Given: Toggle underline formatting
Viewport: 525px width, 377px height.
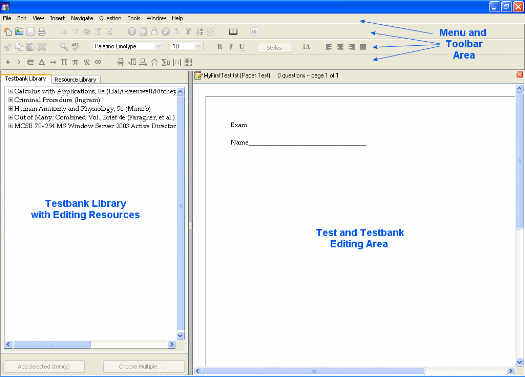Looking at the screenshot, I should (242, 47).
